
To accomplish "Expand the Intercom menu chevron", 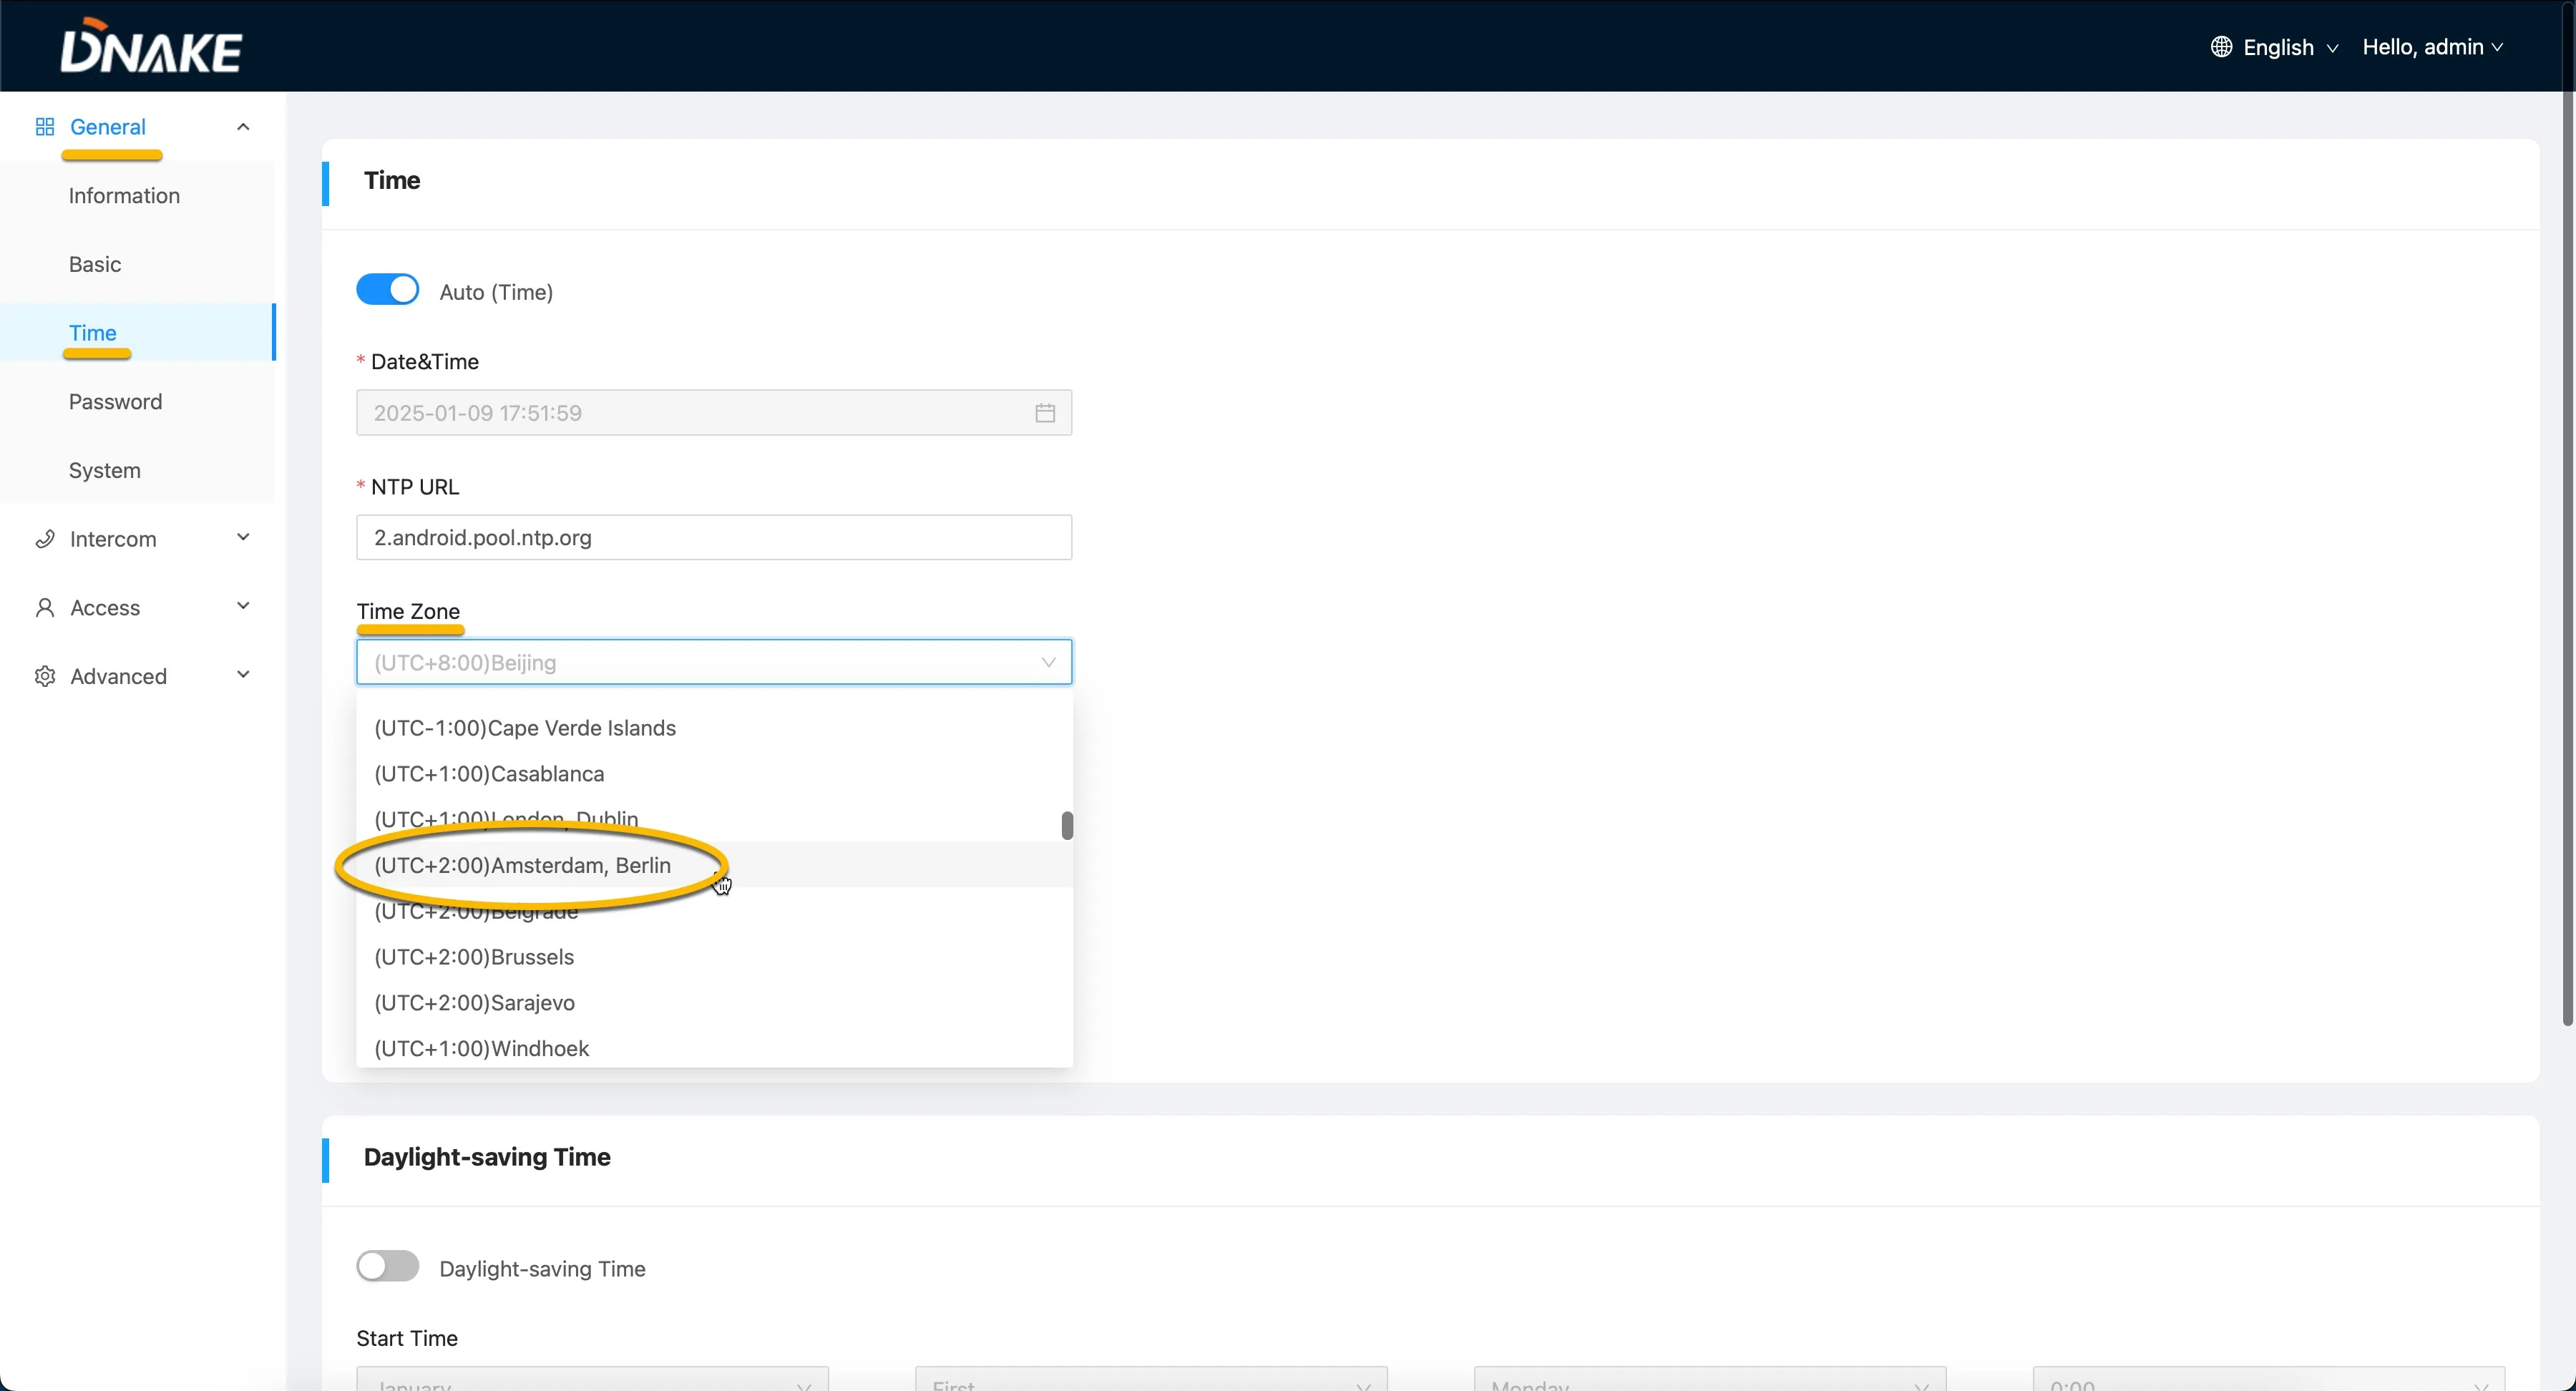I will coord(243,538).
